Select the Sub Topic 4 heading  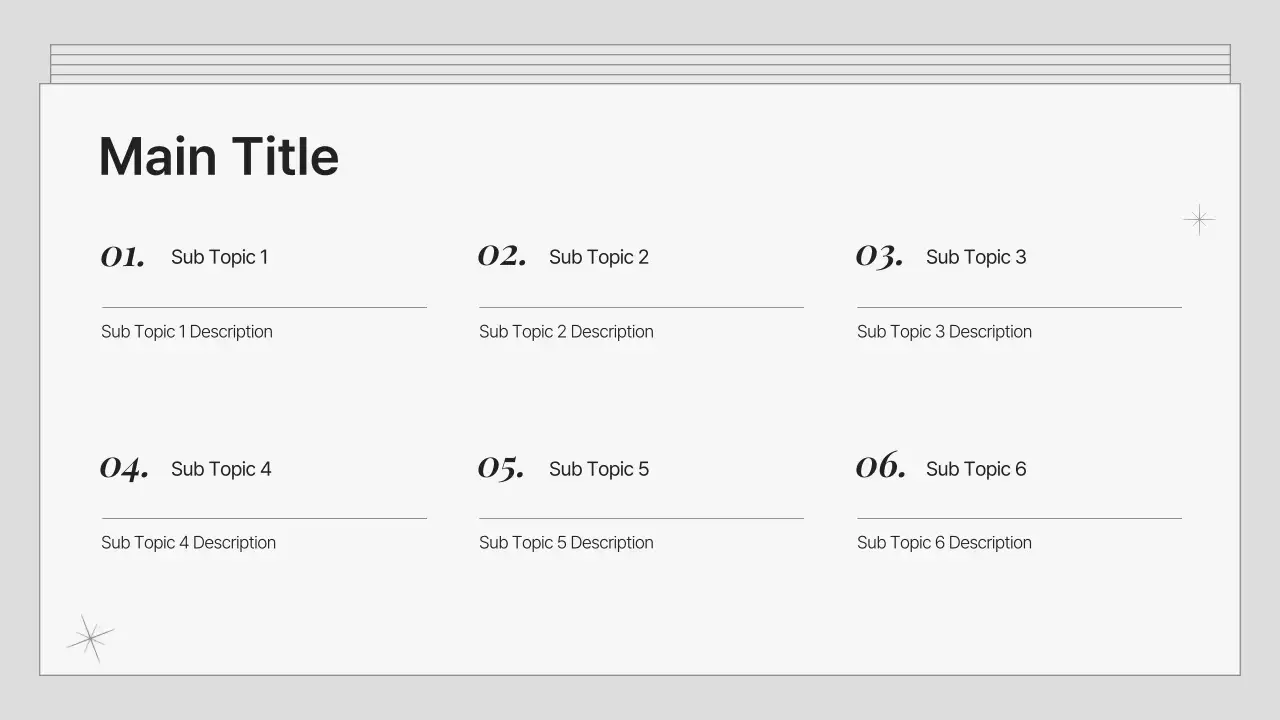220,469
